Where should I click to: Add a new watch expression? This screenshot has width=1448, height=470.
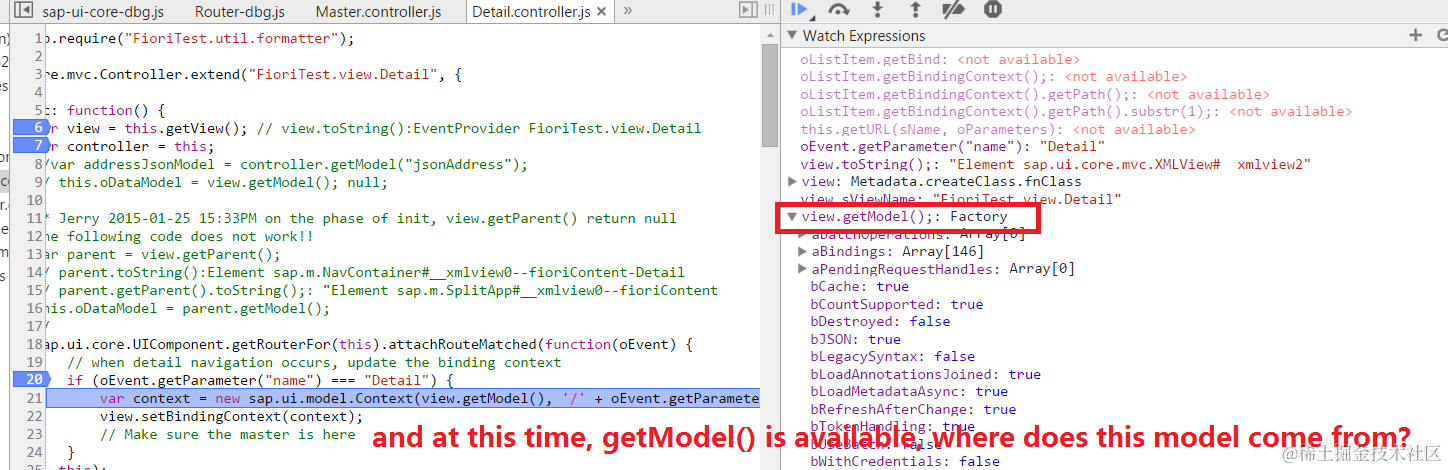[1415, 35]
